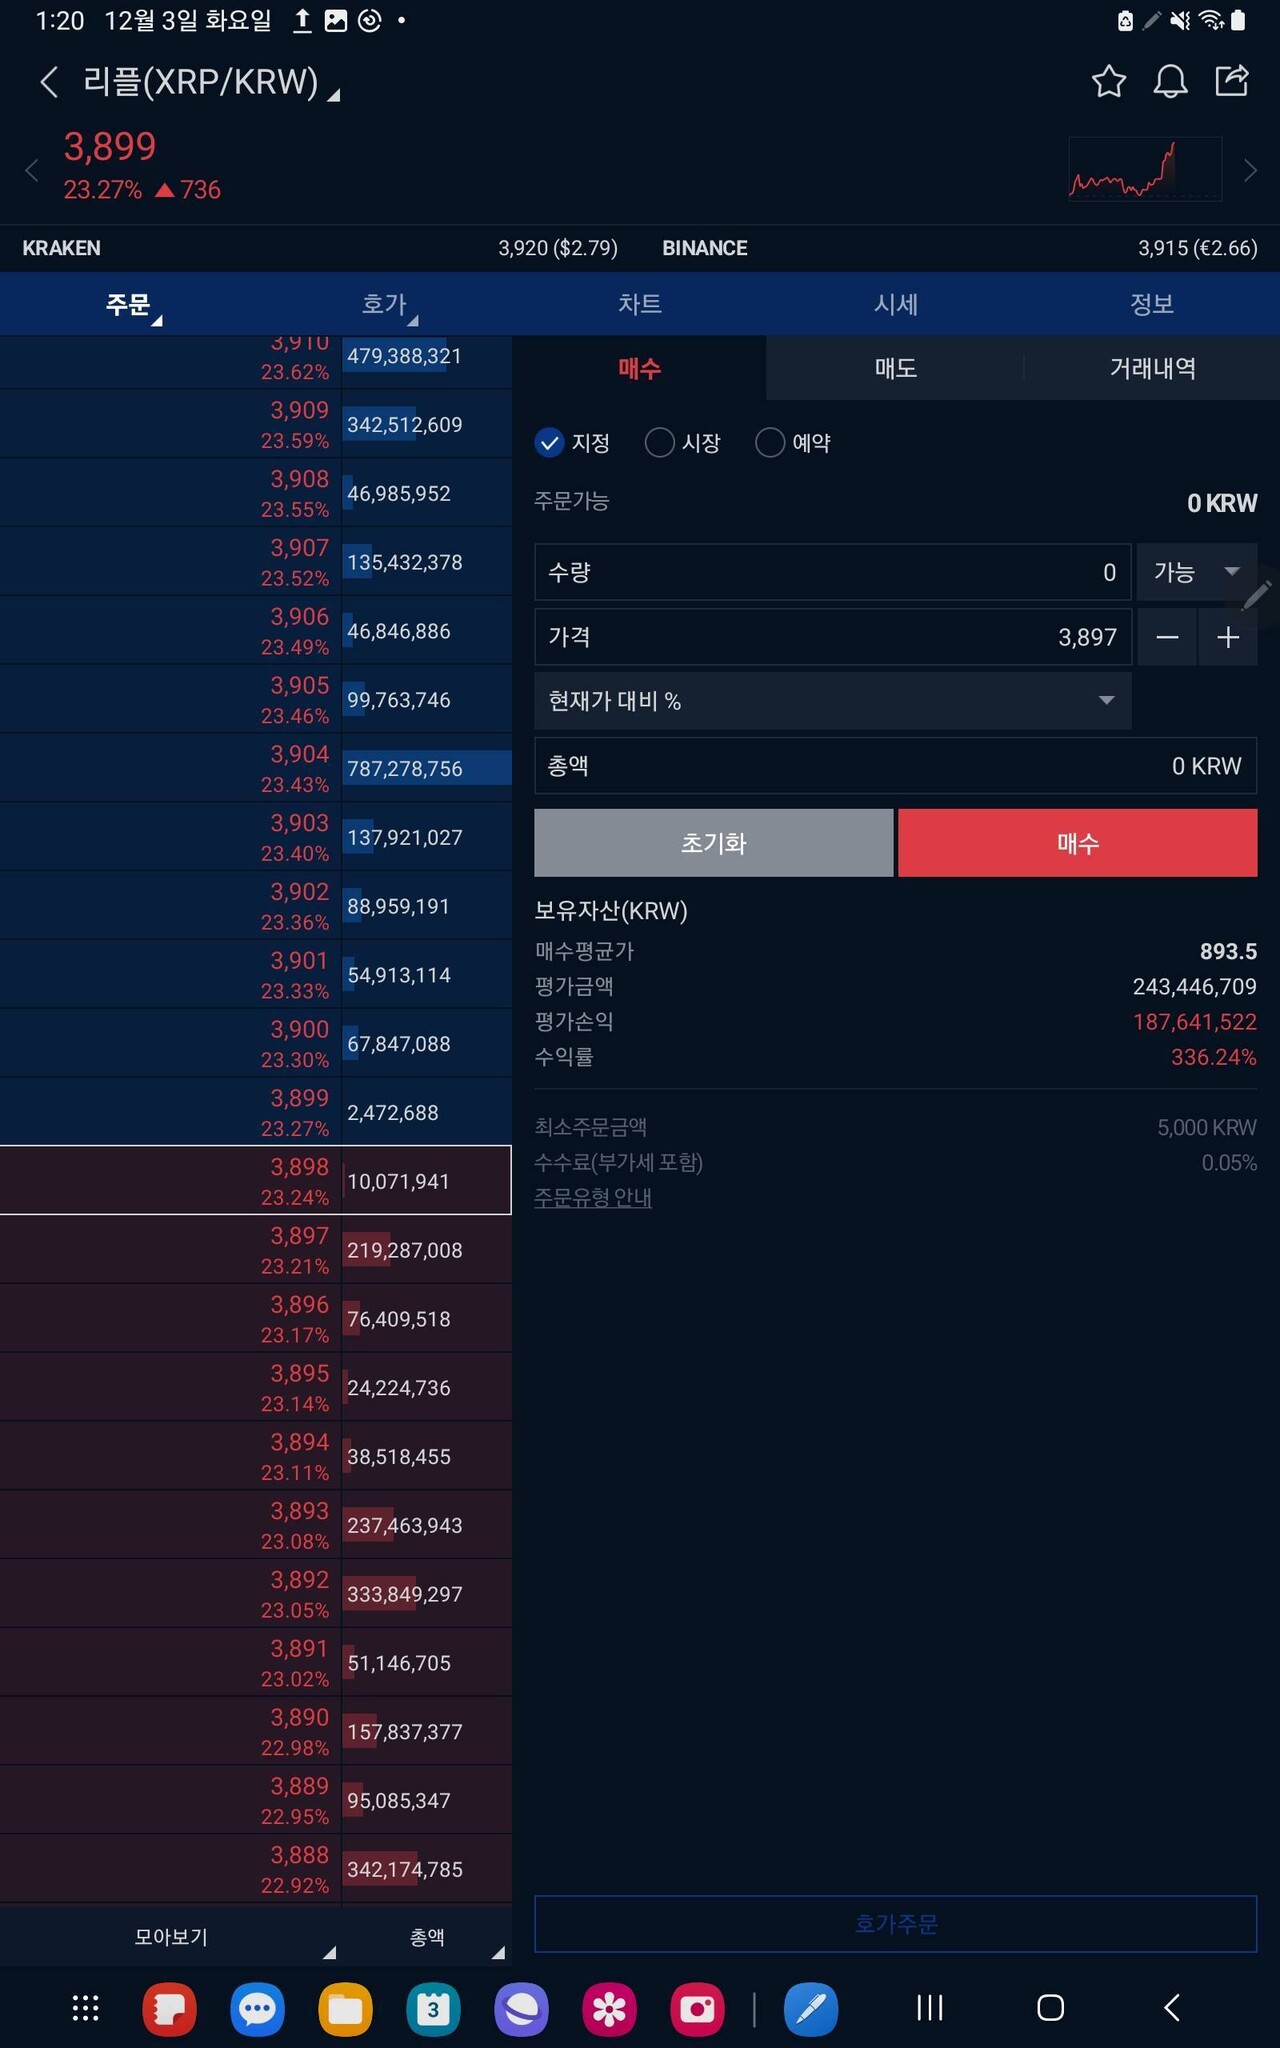Share this coin with the share icon

1232,80
